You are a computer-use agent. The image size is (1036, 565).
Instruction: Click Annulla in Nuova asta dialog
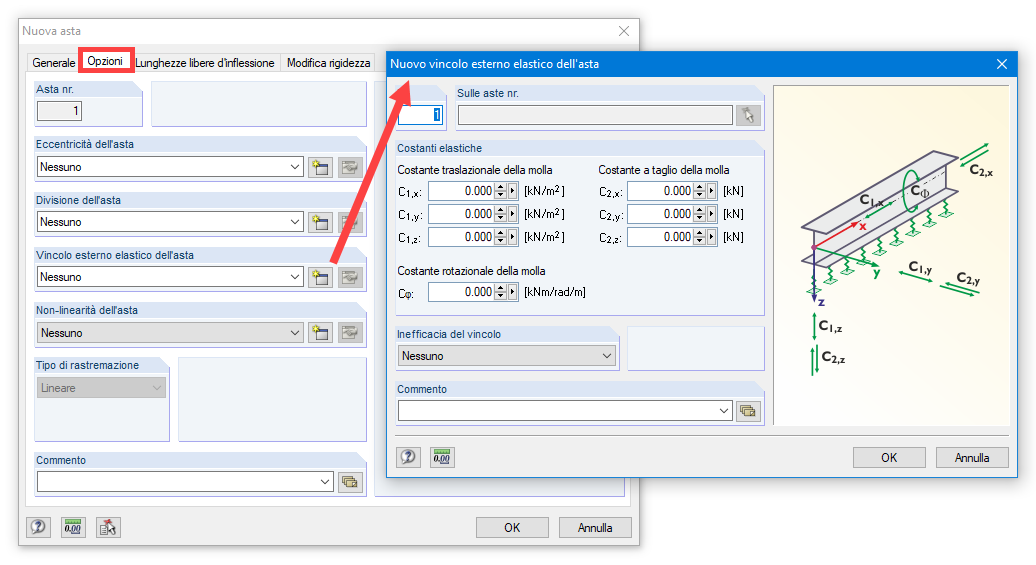595,527
